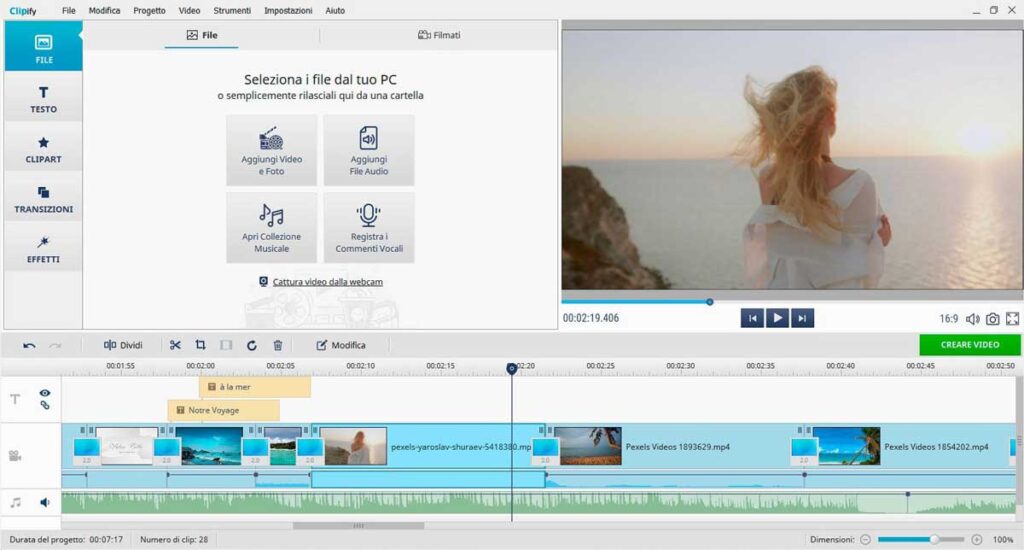Open the File menu
Image resolution: width=1024 pixels, height=550 pixels.
coord(69,10)
